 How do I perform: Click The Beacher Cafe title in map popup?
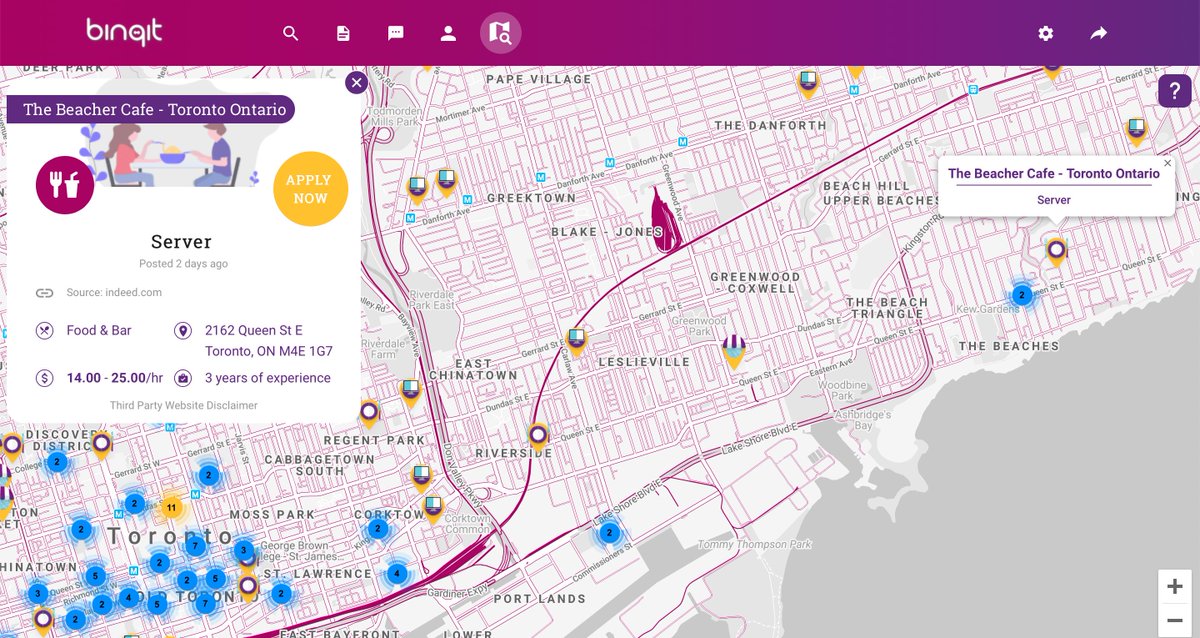(1054, 173)
